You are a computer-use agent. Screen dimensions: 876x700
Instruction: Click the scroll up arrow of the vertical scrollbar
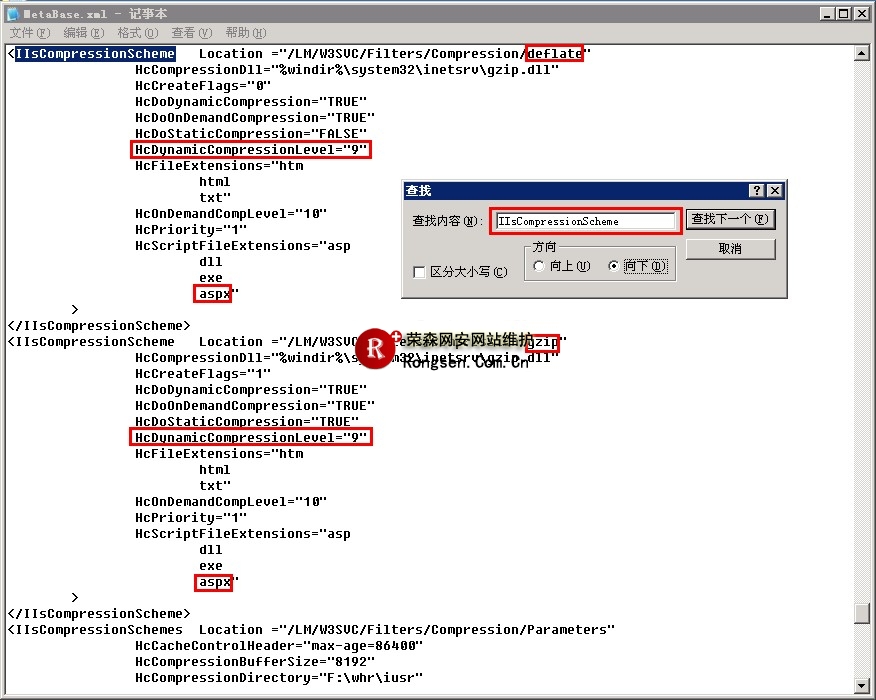[861, 53]
